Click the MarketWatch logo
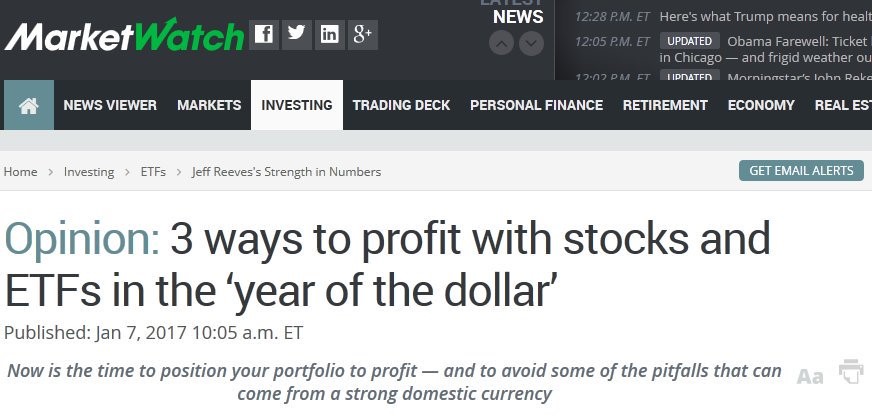Screen dimensions: 872x417 click(x=124, y=36)
